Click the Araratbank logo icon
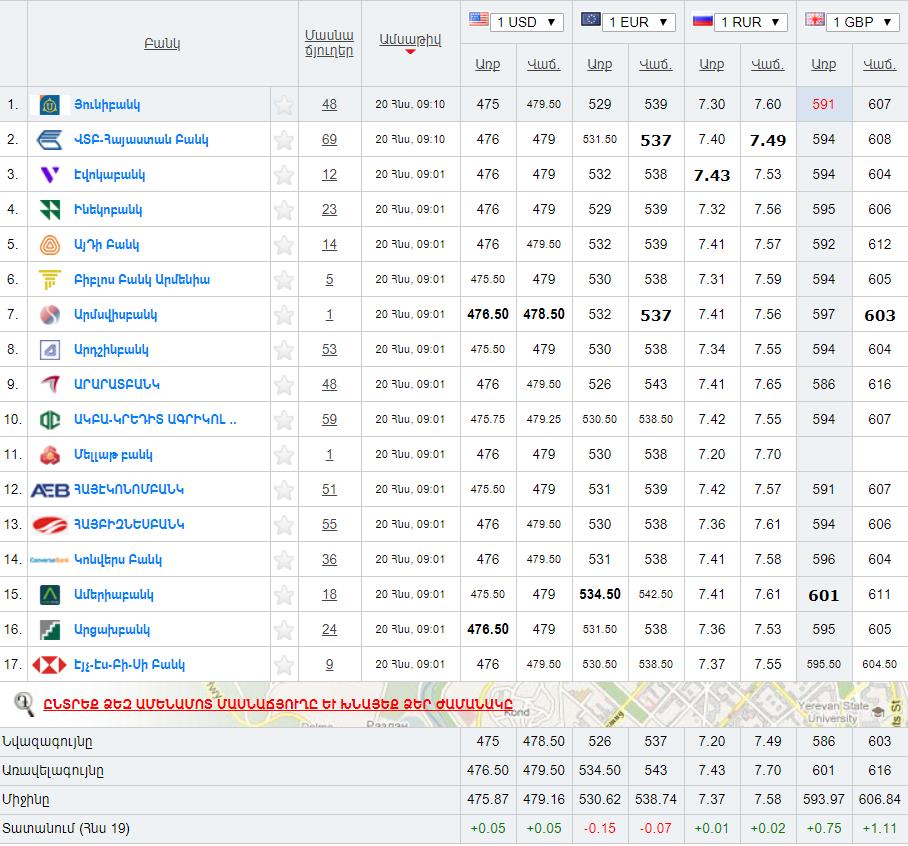This screenshot has width=908, height=846. click(x=49, y=385)
